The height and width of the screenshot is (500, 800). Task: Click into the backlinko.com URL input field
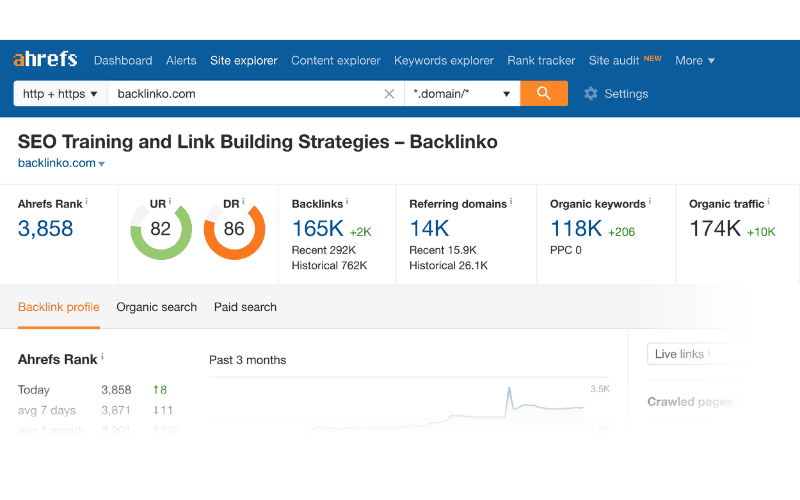(x=245, y=94)
